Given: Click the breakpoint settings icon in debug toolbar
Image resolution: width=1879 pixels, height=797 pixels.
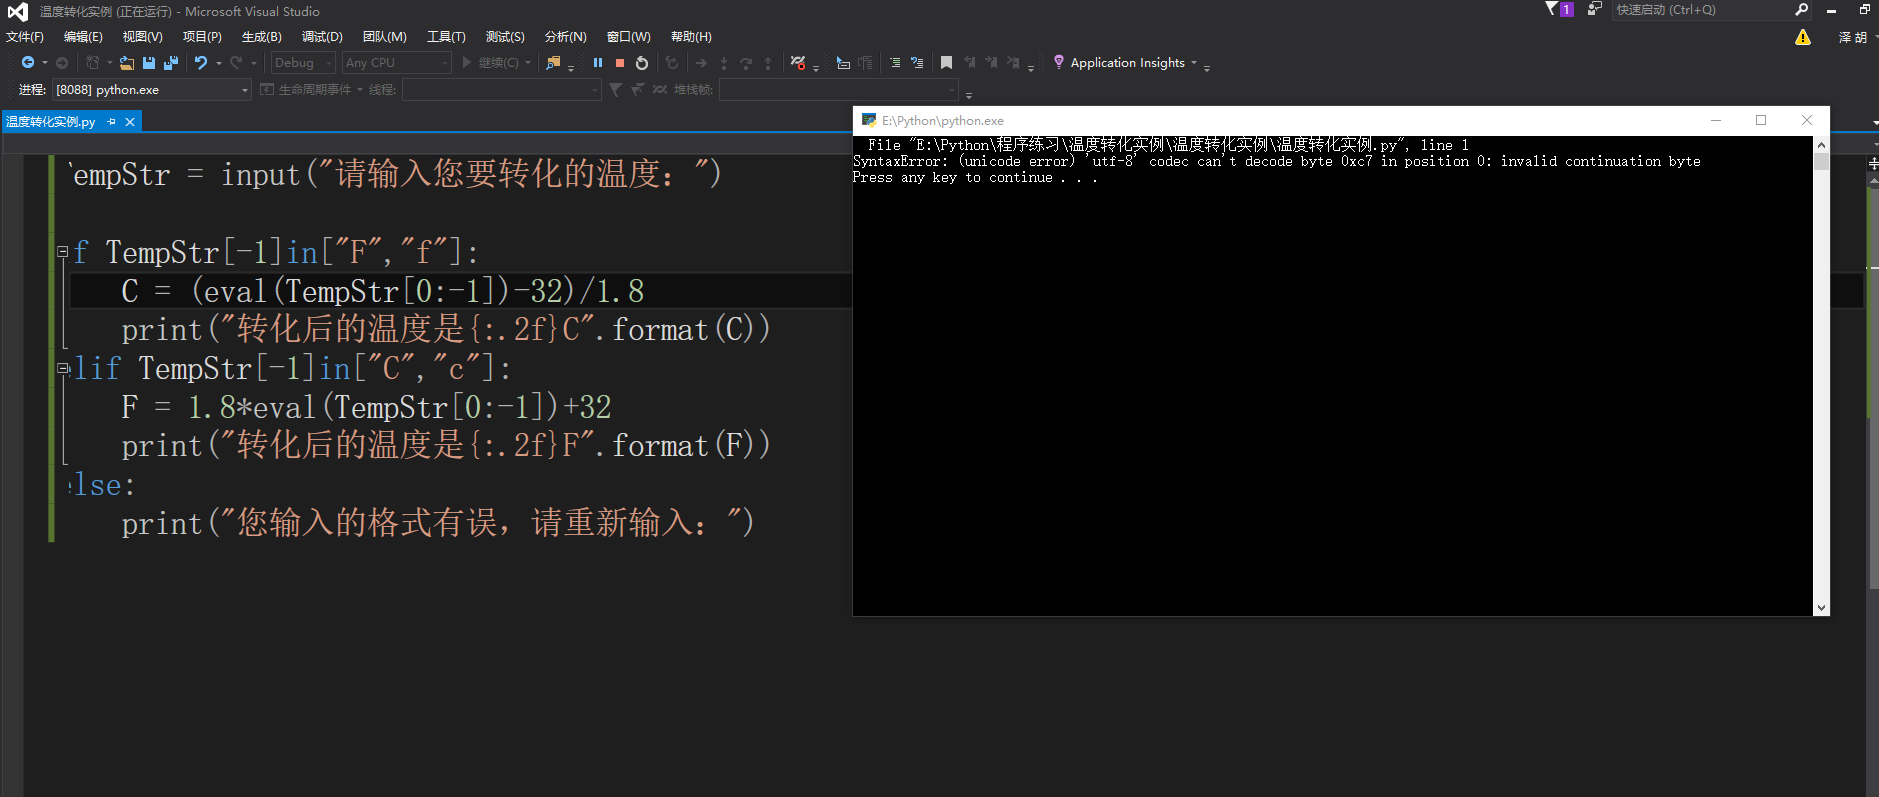Looking at the screenshot, I should point(798,63).
